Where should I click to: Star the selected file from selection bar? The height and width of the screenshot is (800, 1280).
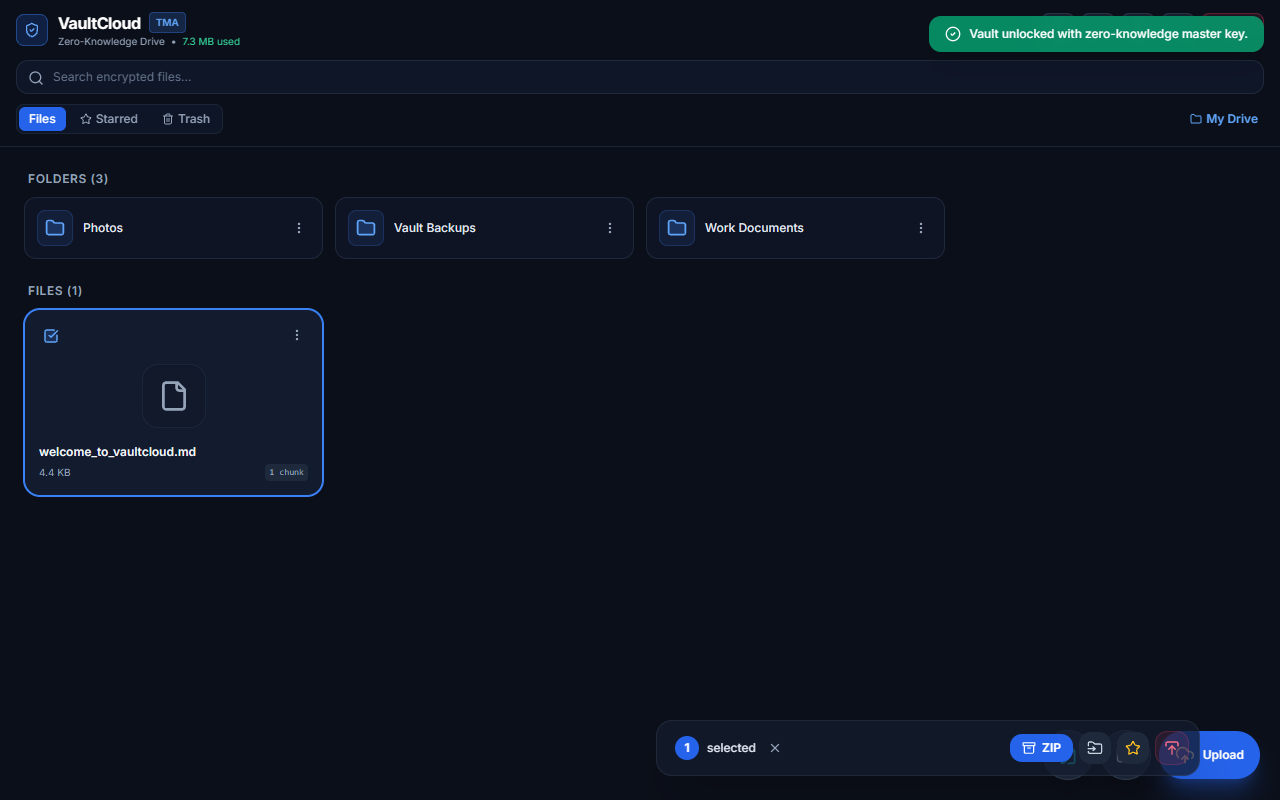1133,748
